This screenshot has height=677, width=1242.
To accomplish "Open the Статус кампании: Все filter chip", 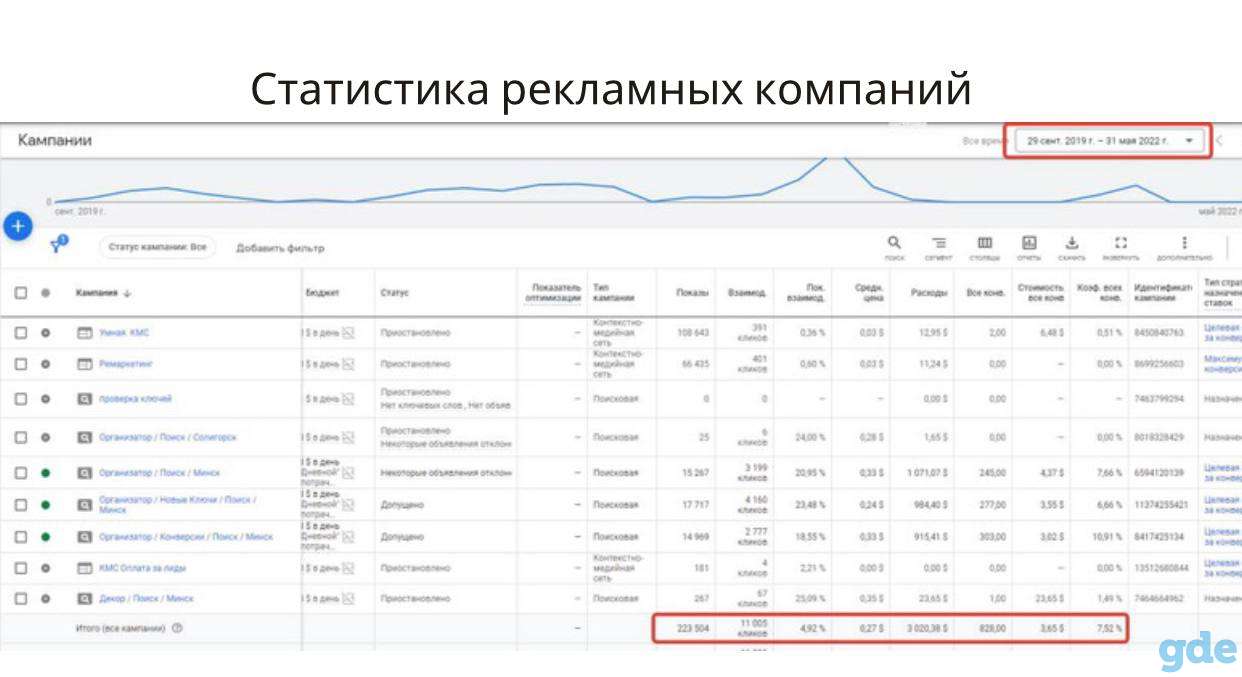I will point(157,248).
